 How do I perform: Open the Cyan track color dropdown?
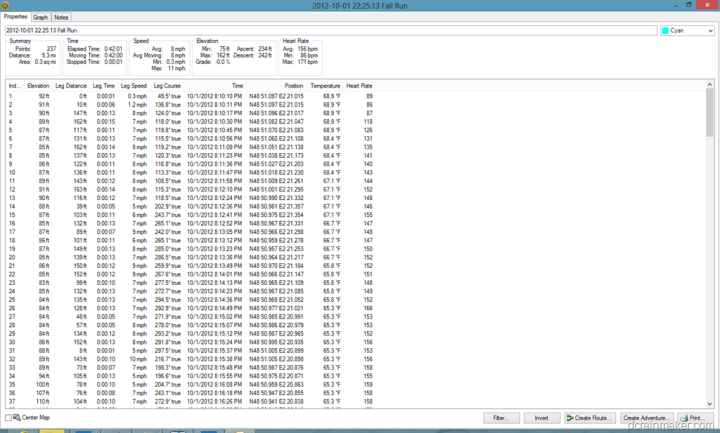coord(687,30)
